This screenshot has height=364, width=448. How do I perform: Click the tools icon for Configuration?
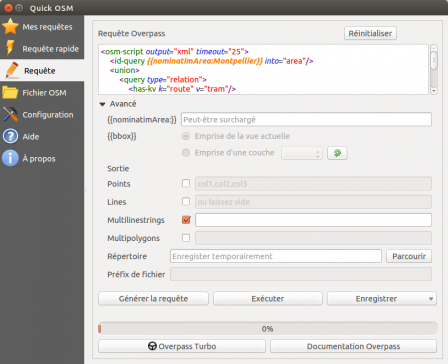coord(10,114)
